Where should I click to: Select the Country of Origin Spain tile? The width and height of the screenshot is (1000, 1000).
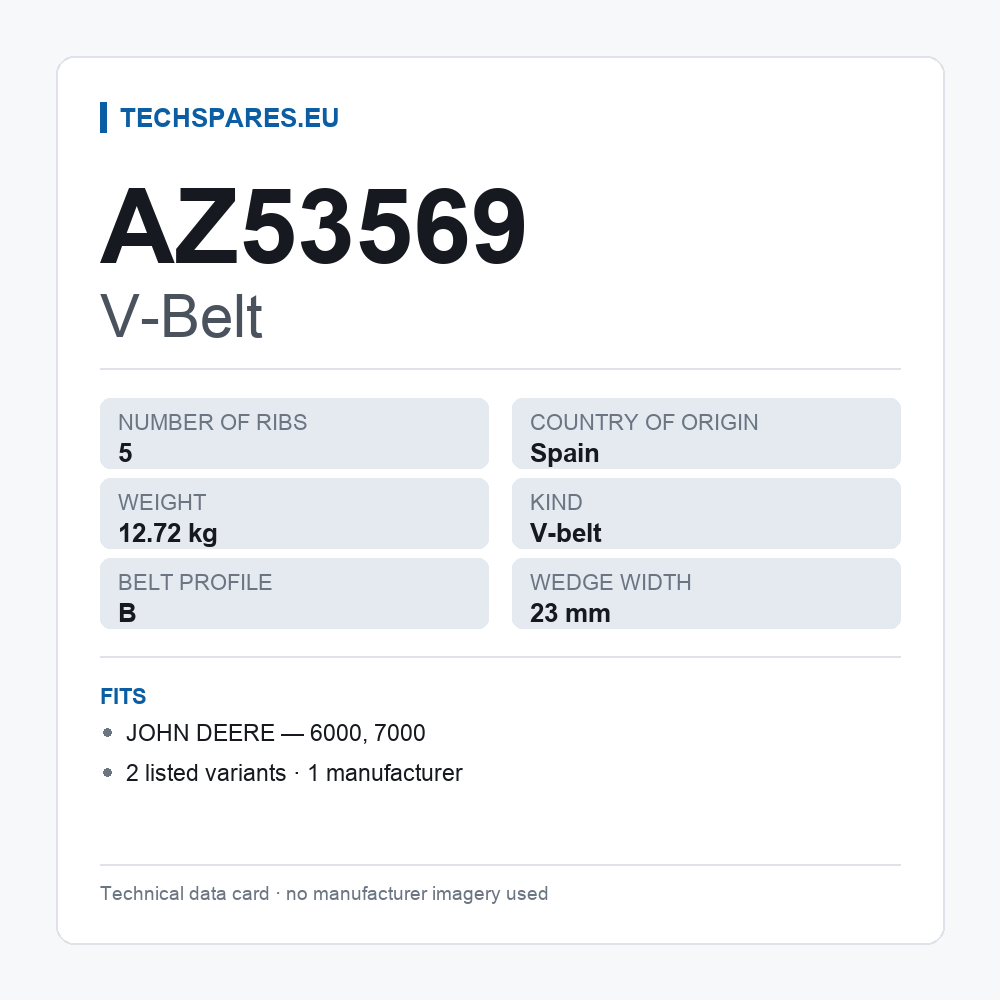[706, 434]
